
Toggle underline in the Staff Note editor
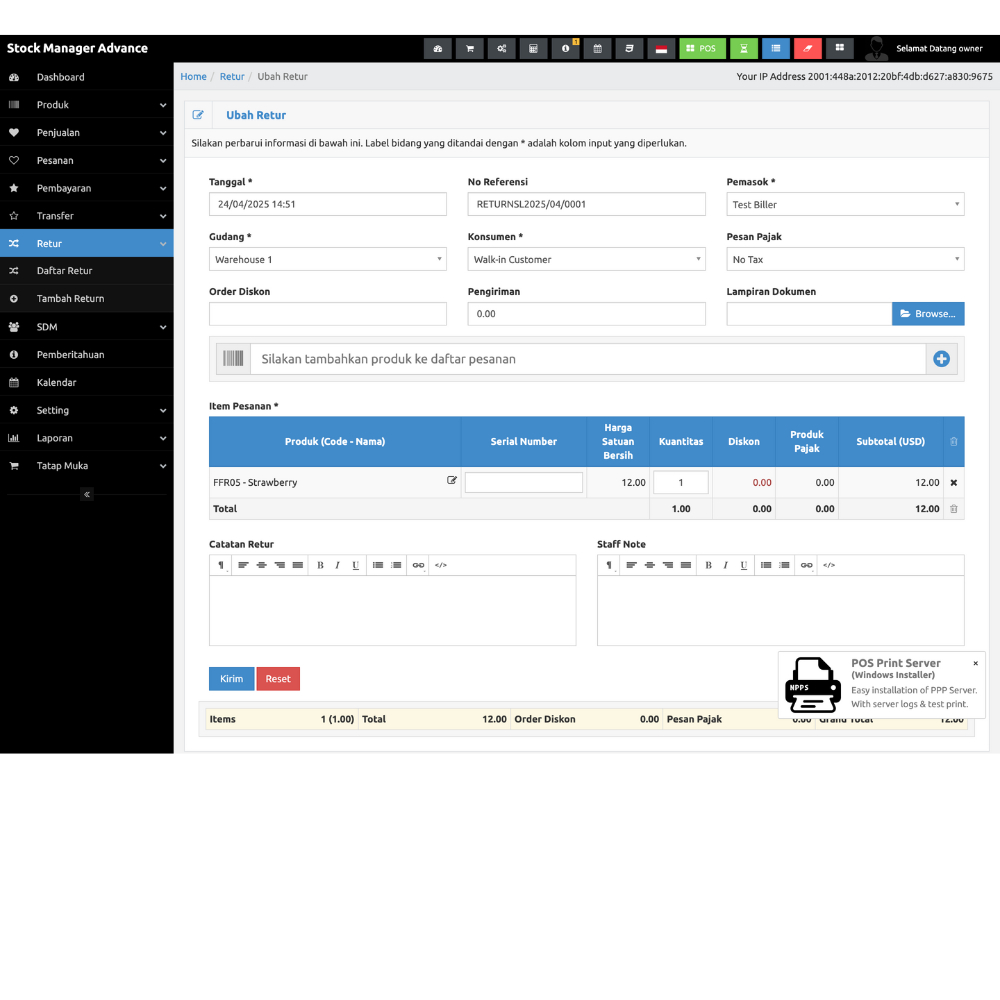tap(743, 565)
